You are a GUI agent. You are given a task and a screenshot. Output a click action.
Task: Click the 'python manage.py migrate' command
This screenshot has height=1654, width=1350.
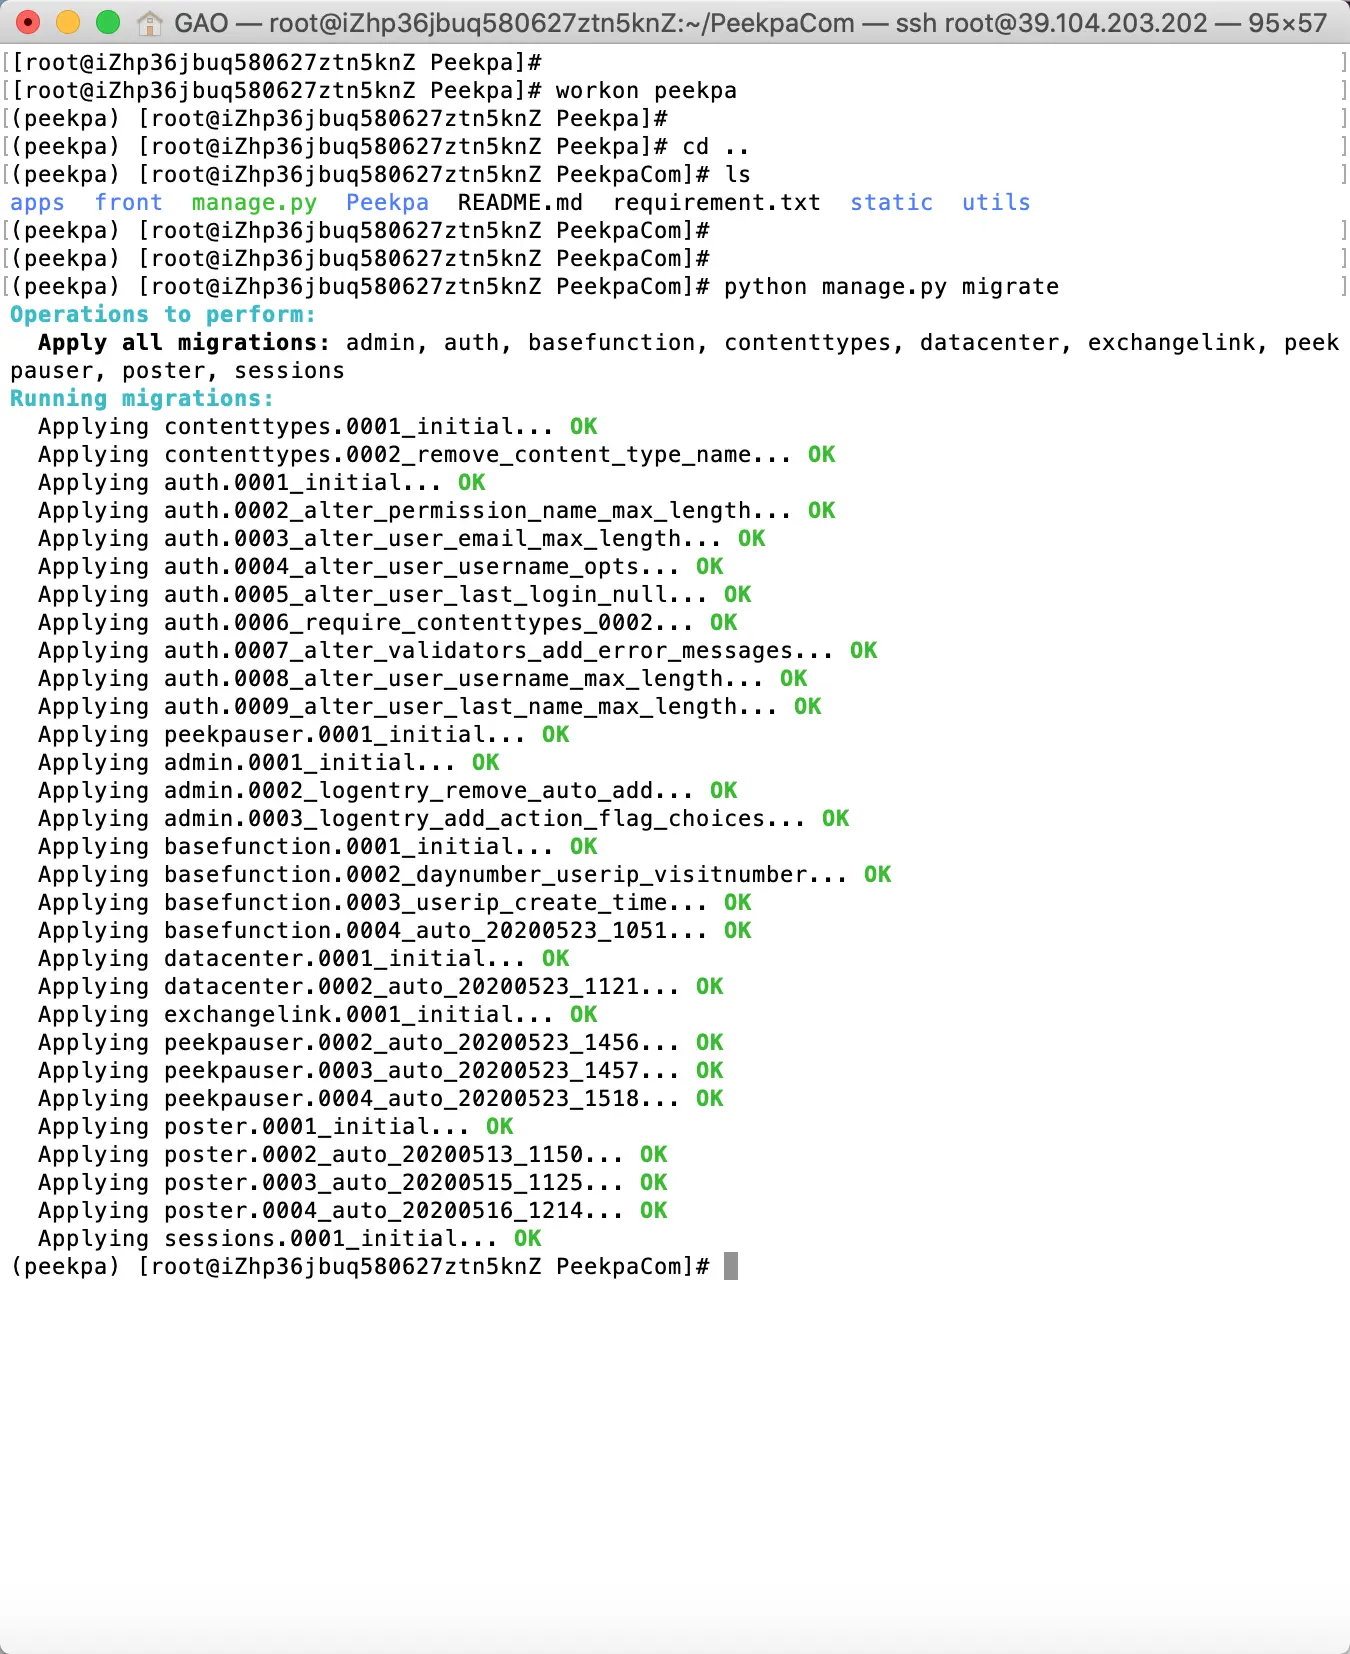point(891,287)
